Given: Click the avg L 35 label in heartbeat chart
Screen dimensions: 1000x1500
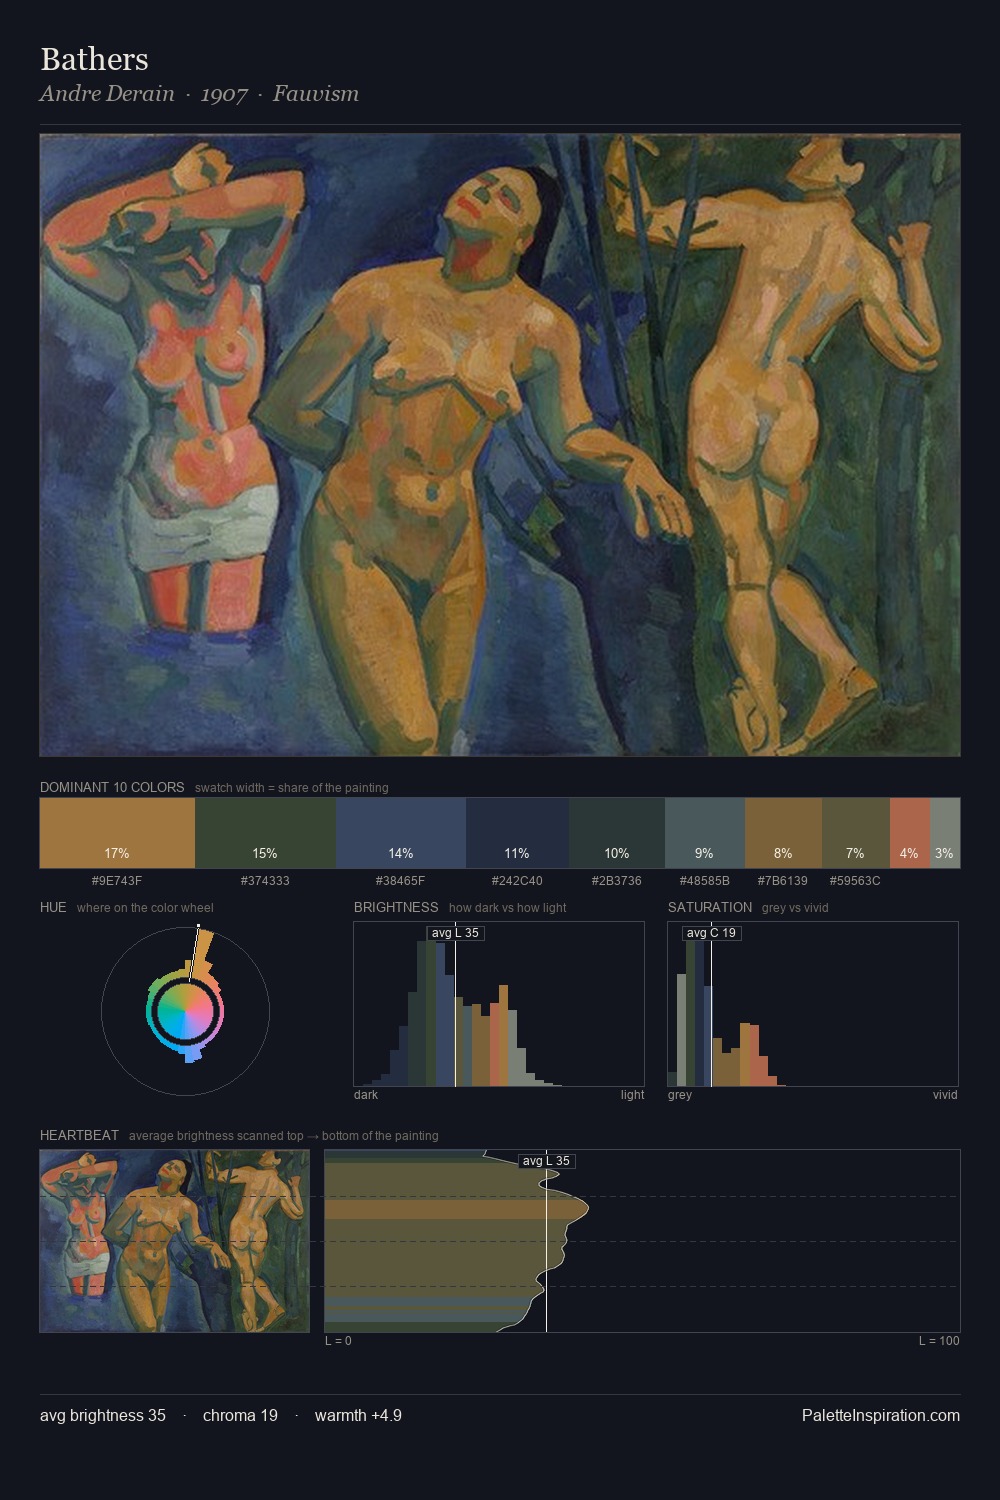Looking at the screenshot, I should (x=547, y=1161).
